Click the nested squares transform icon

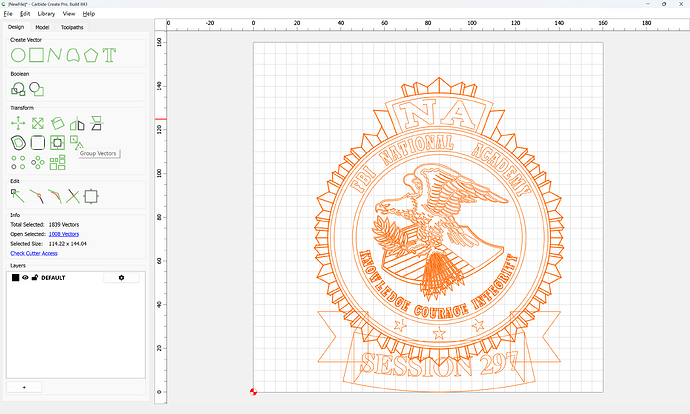point(57,143)
